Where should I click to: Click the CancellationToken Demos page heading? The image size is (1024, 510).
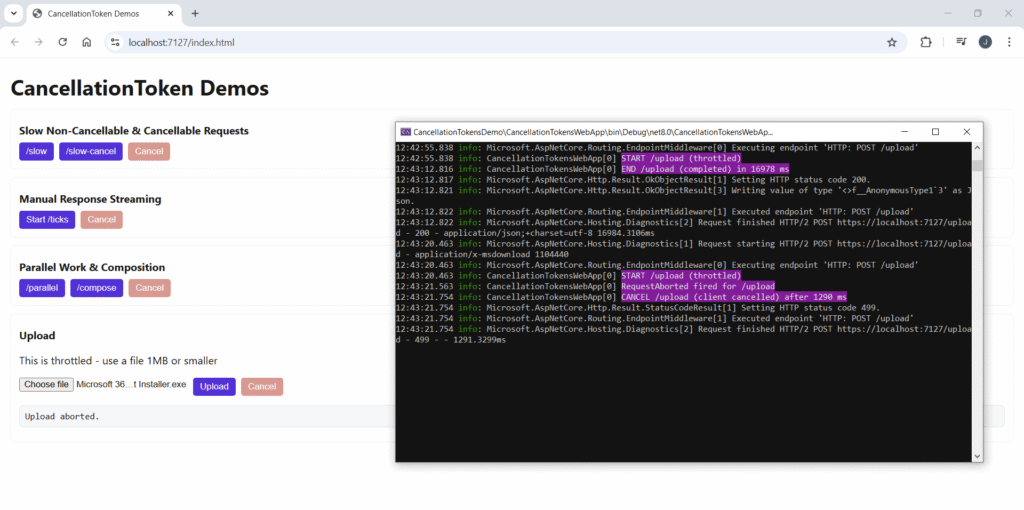coord(140,88)
